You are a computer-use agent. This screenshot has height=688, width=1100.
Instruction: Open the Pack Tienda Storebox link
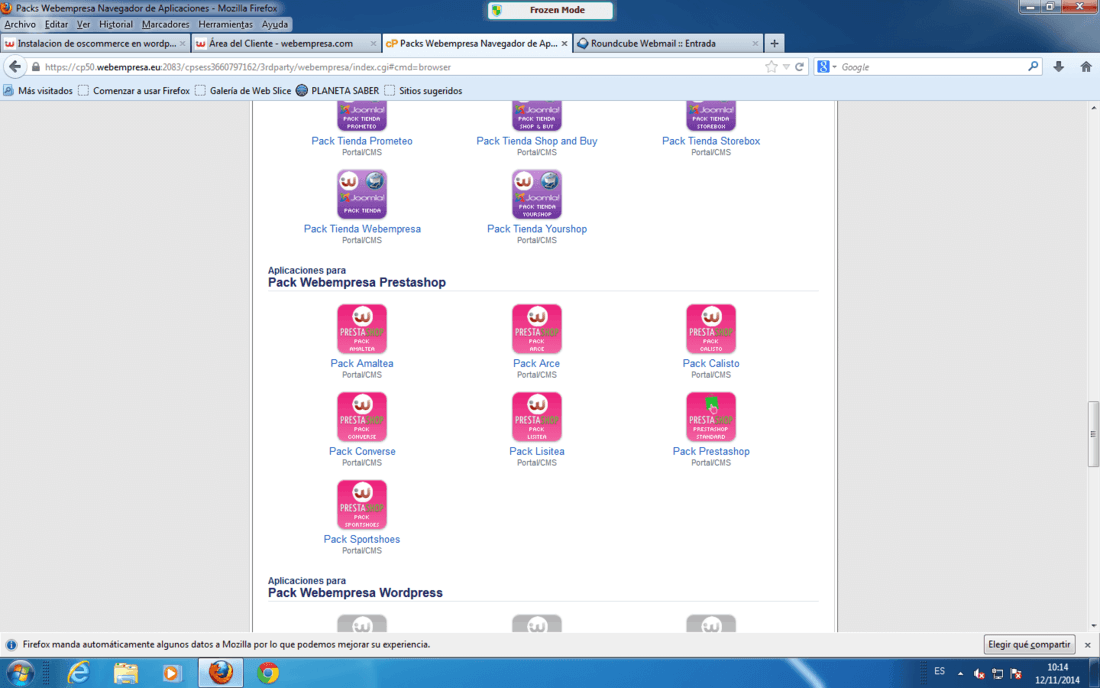(711, 141)
